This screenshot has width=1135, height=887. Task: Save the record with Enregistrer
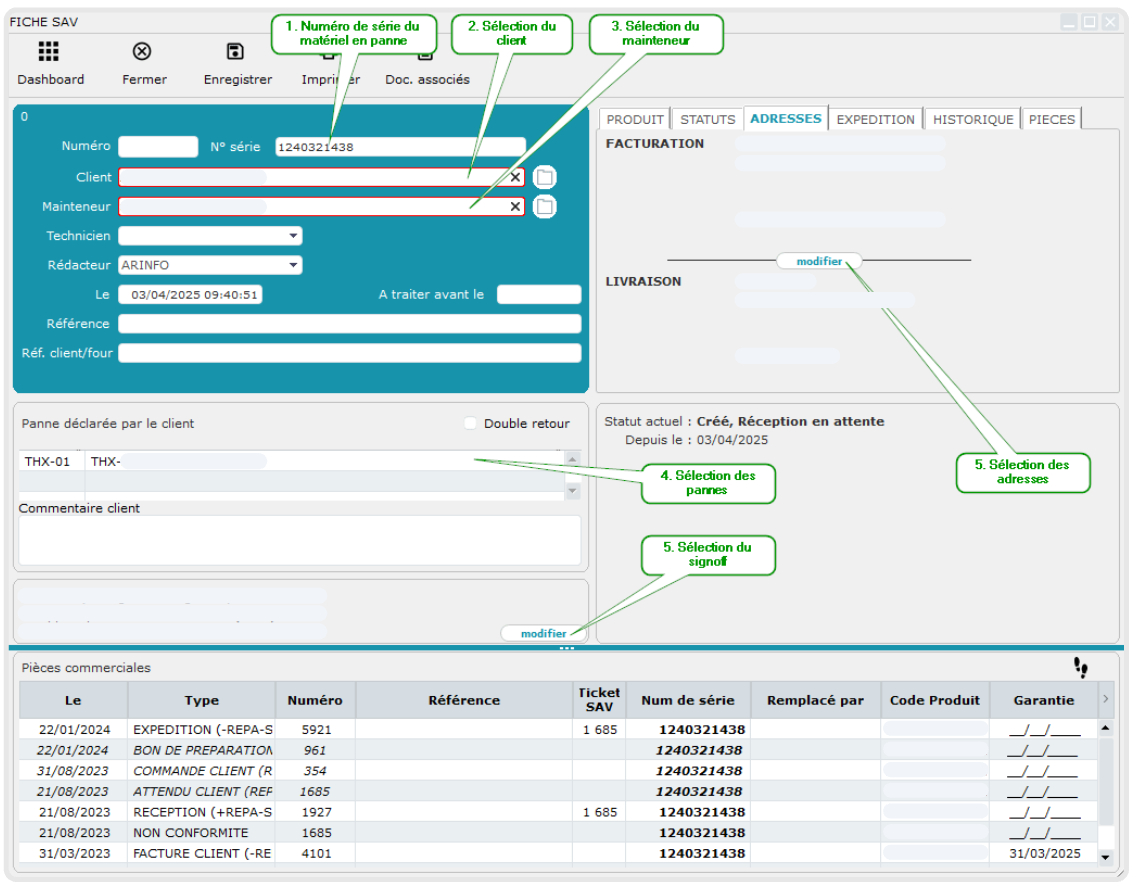[x=236, y=52]
